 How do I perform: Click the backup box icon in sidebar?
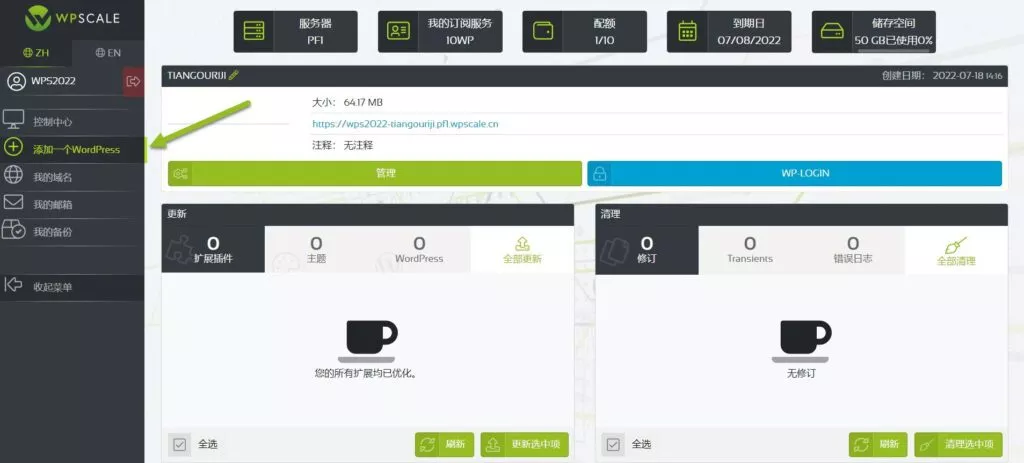tap(14, 230)
